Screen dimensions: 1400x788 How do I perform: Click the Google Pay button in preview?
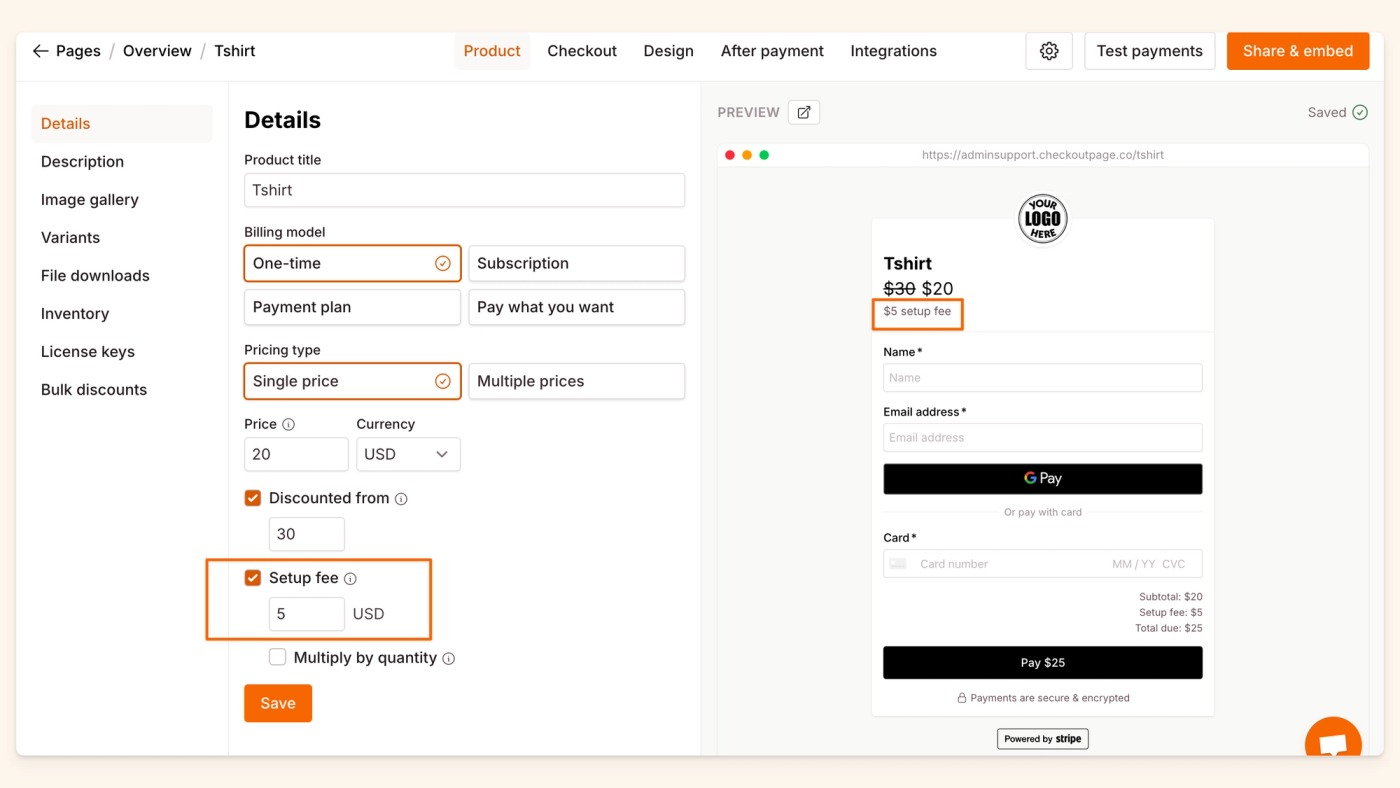click(1043, 479)
